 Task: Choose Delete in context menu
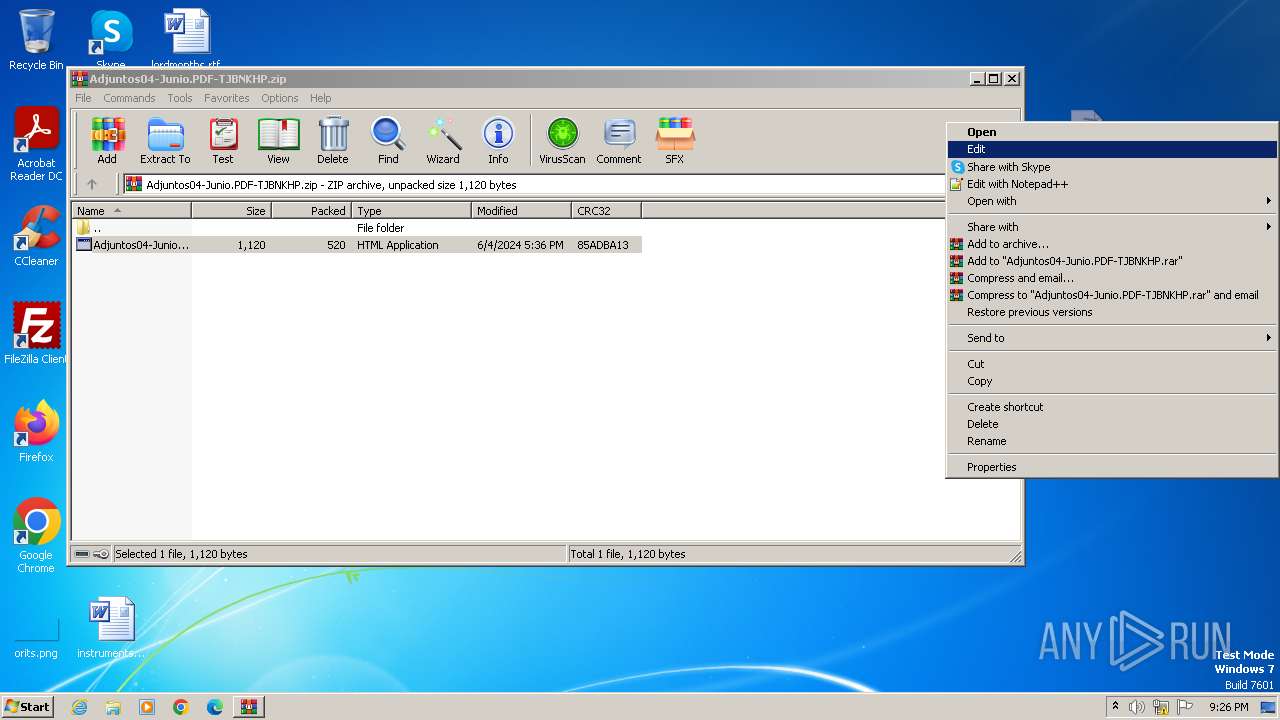coord(1111,424)
